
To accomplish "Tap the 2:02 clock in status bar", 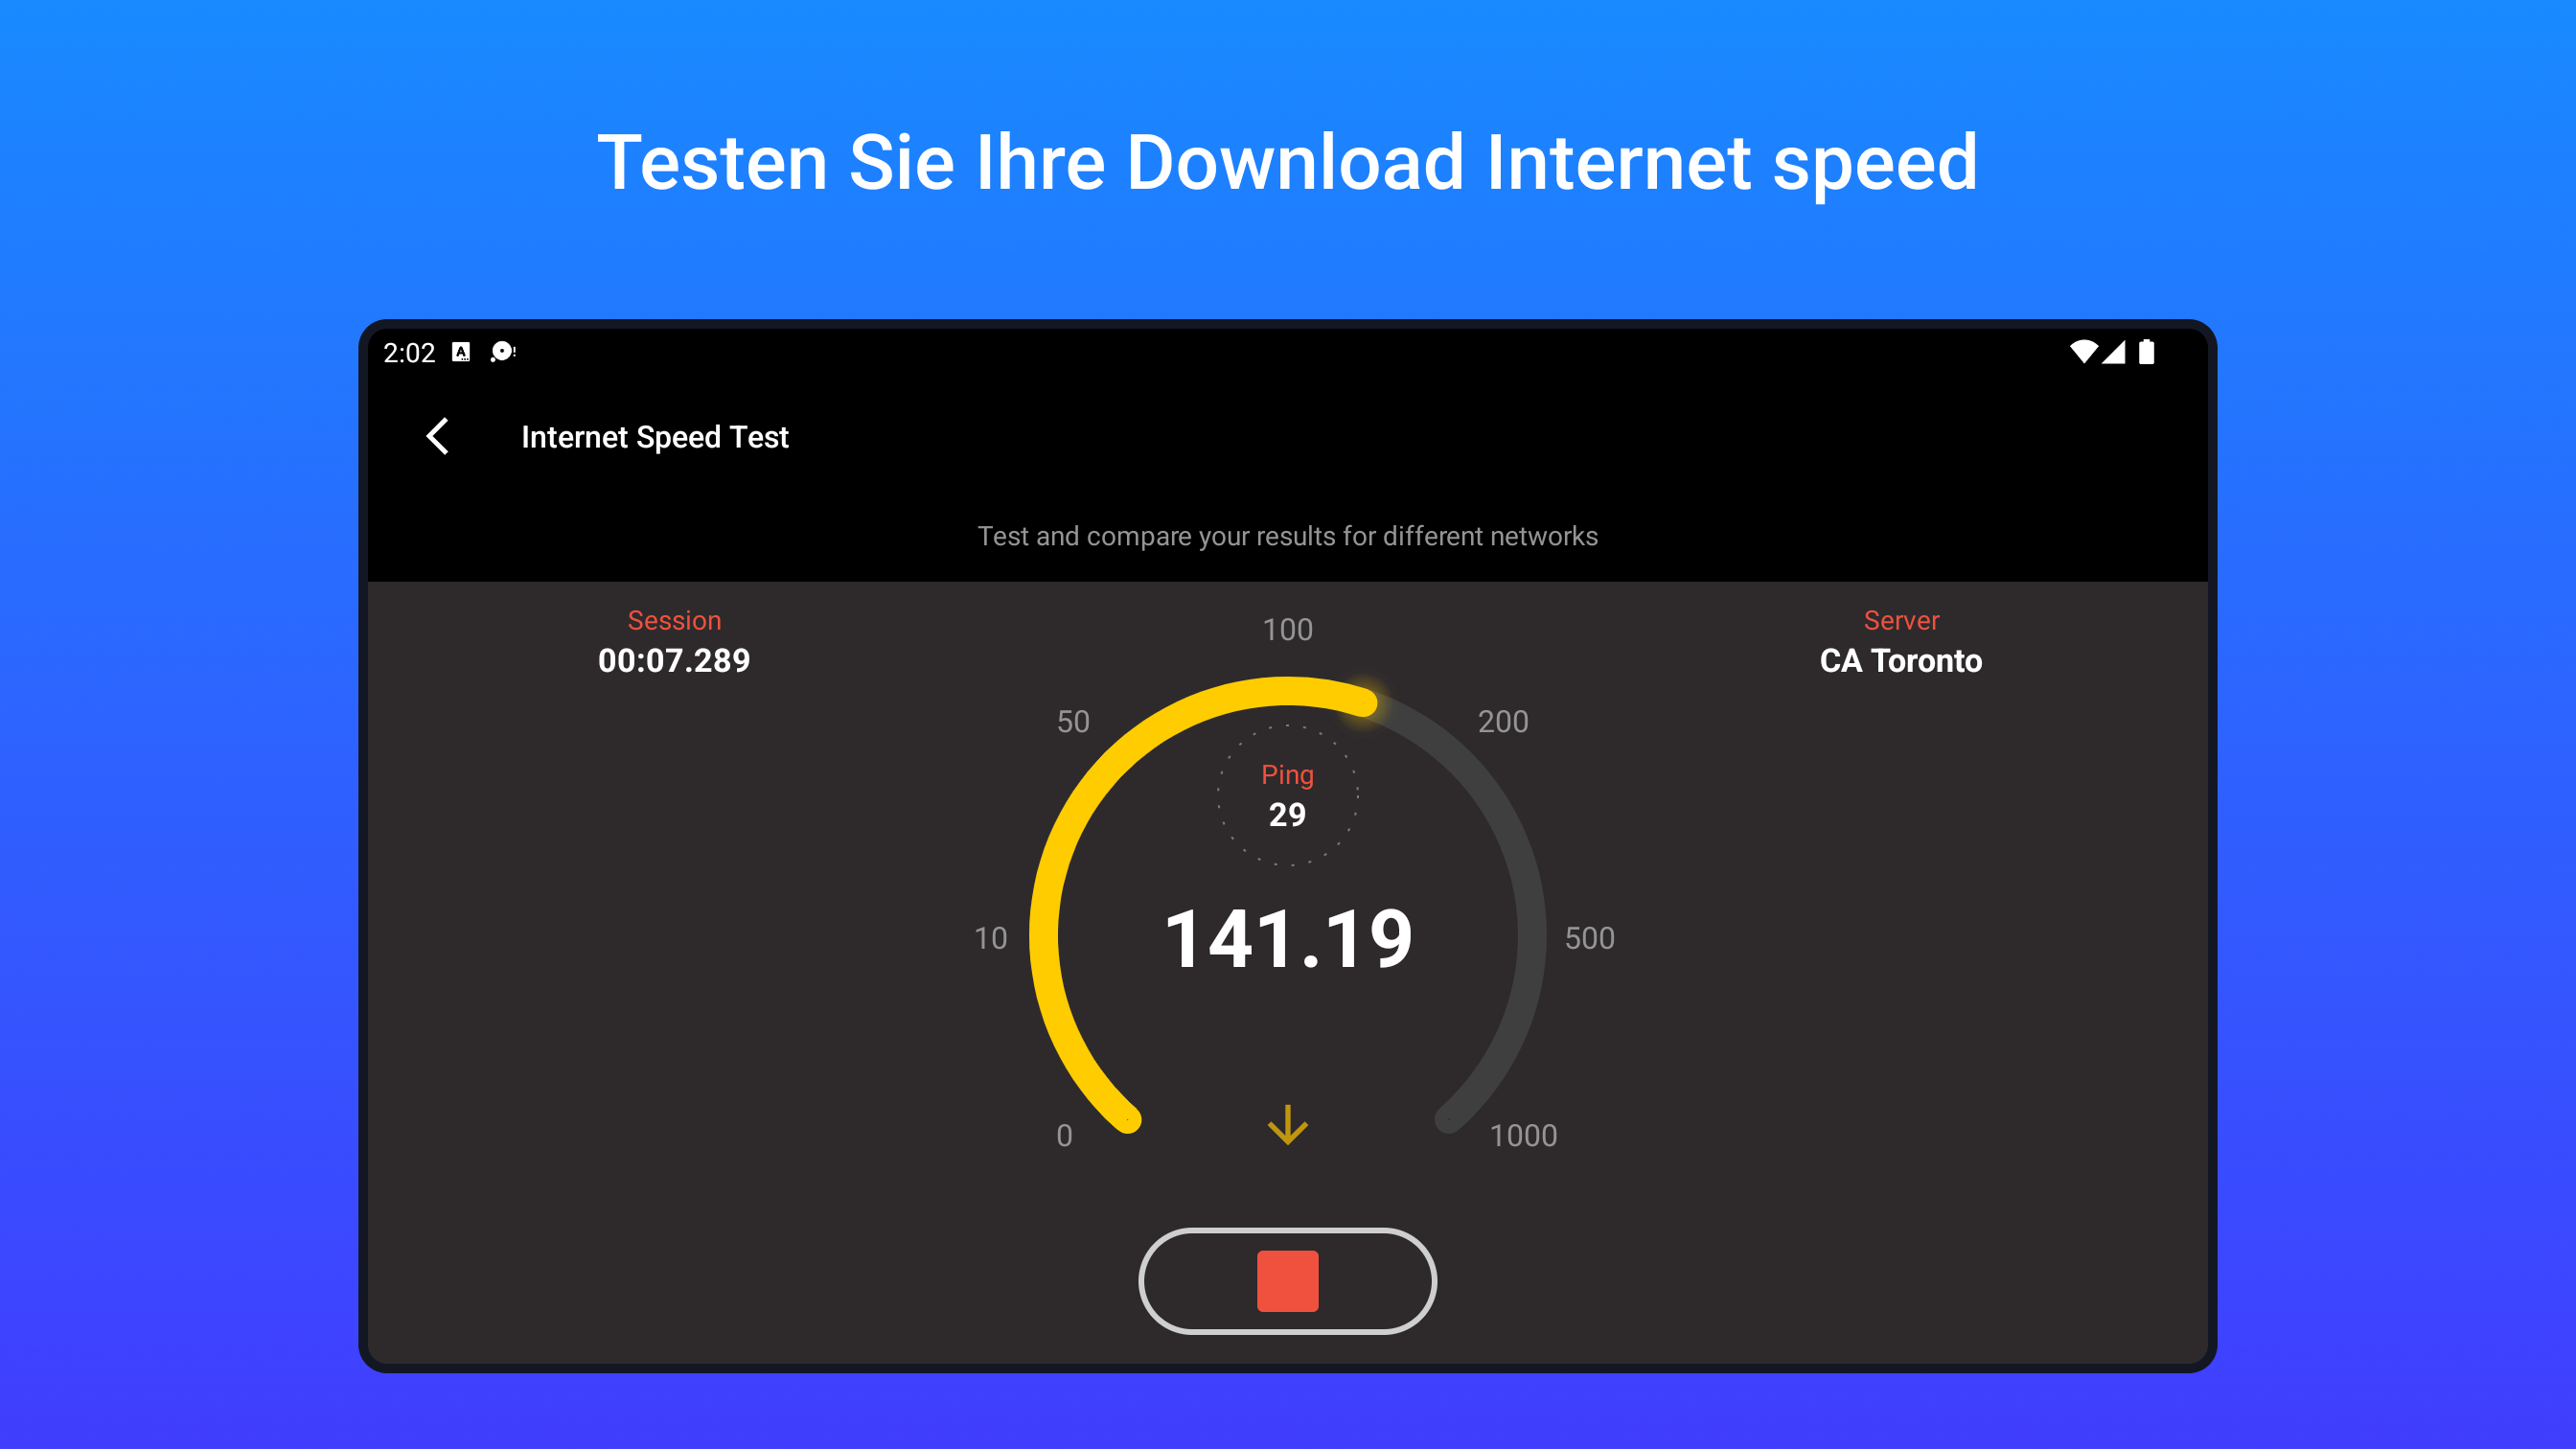I will pyautogui.click(x=409, y=353).
